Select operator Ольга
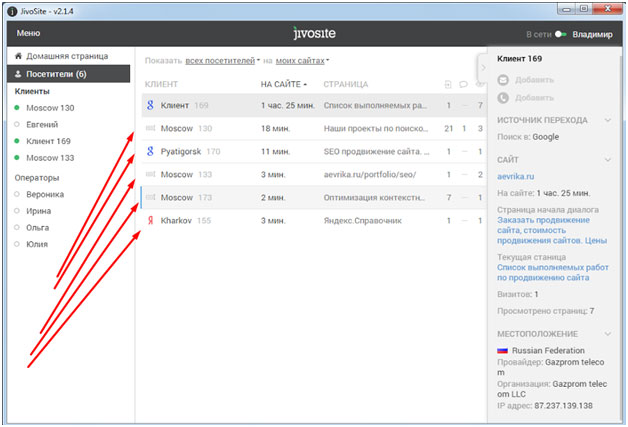Viewport: 628px width, 427px height. click(x=38, y=228)
